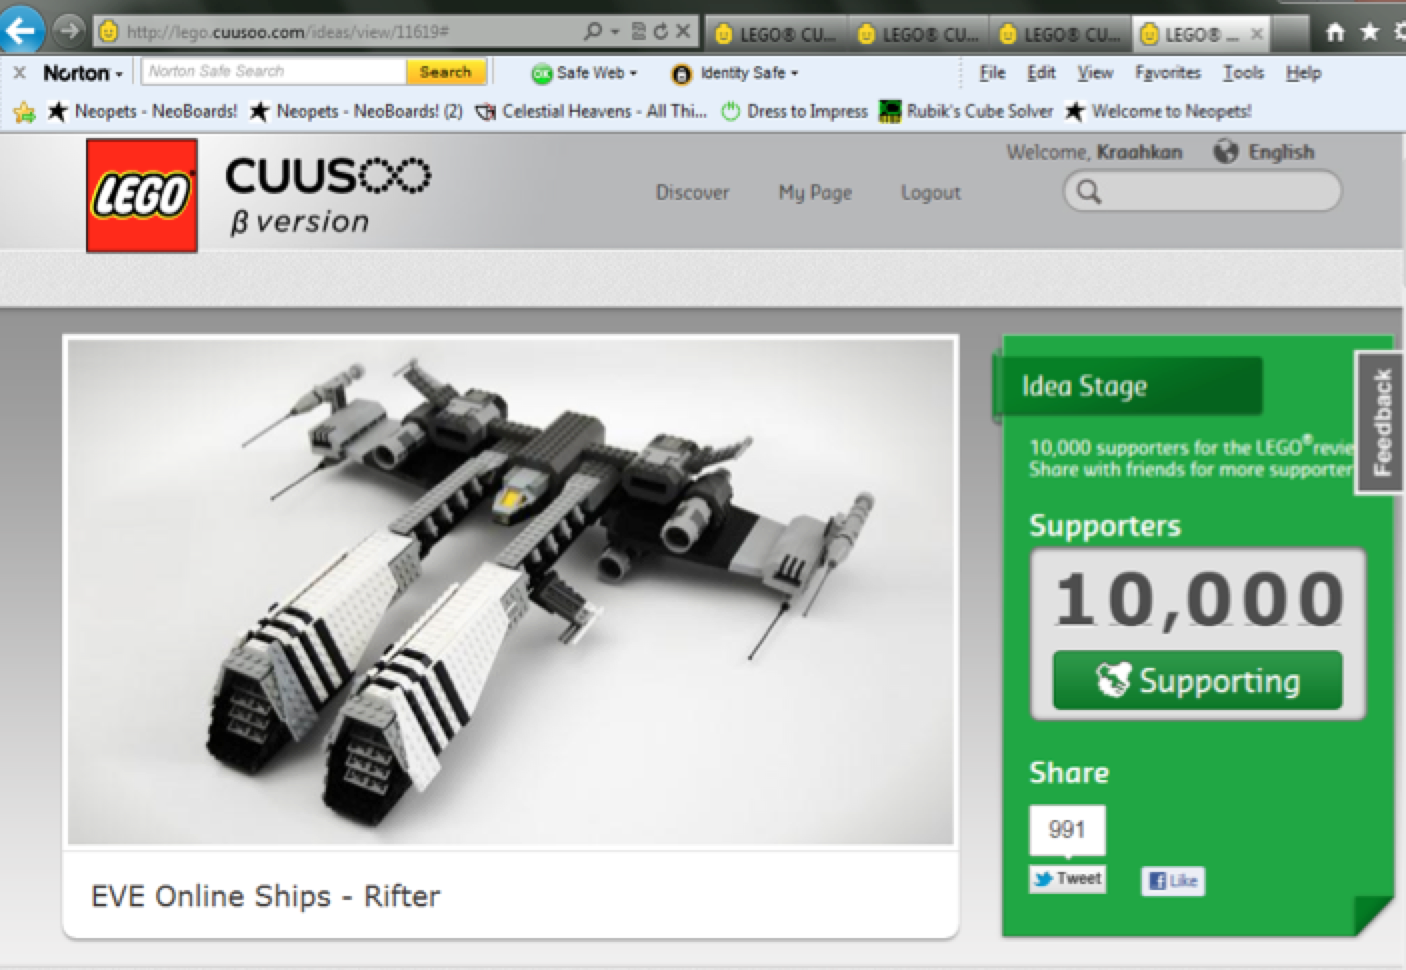Go back with the browser back arrow

19,29
